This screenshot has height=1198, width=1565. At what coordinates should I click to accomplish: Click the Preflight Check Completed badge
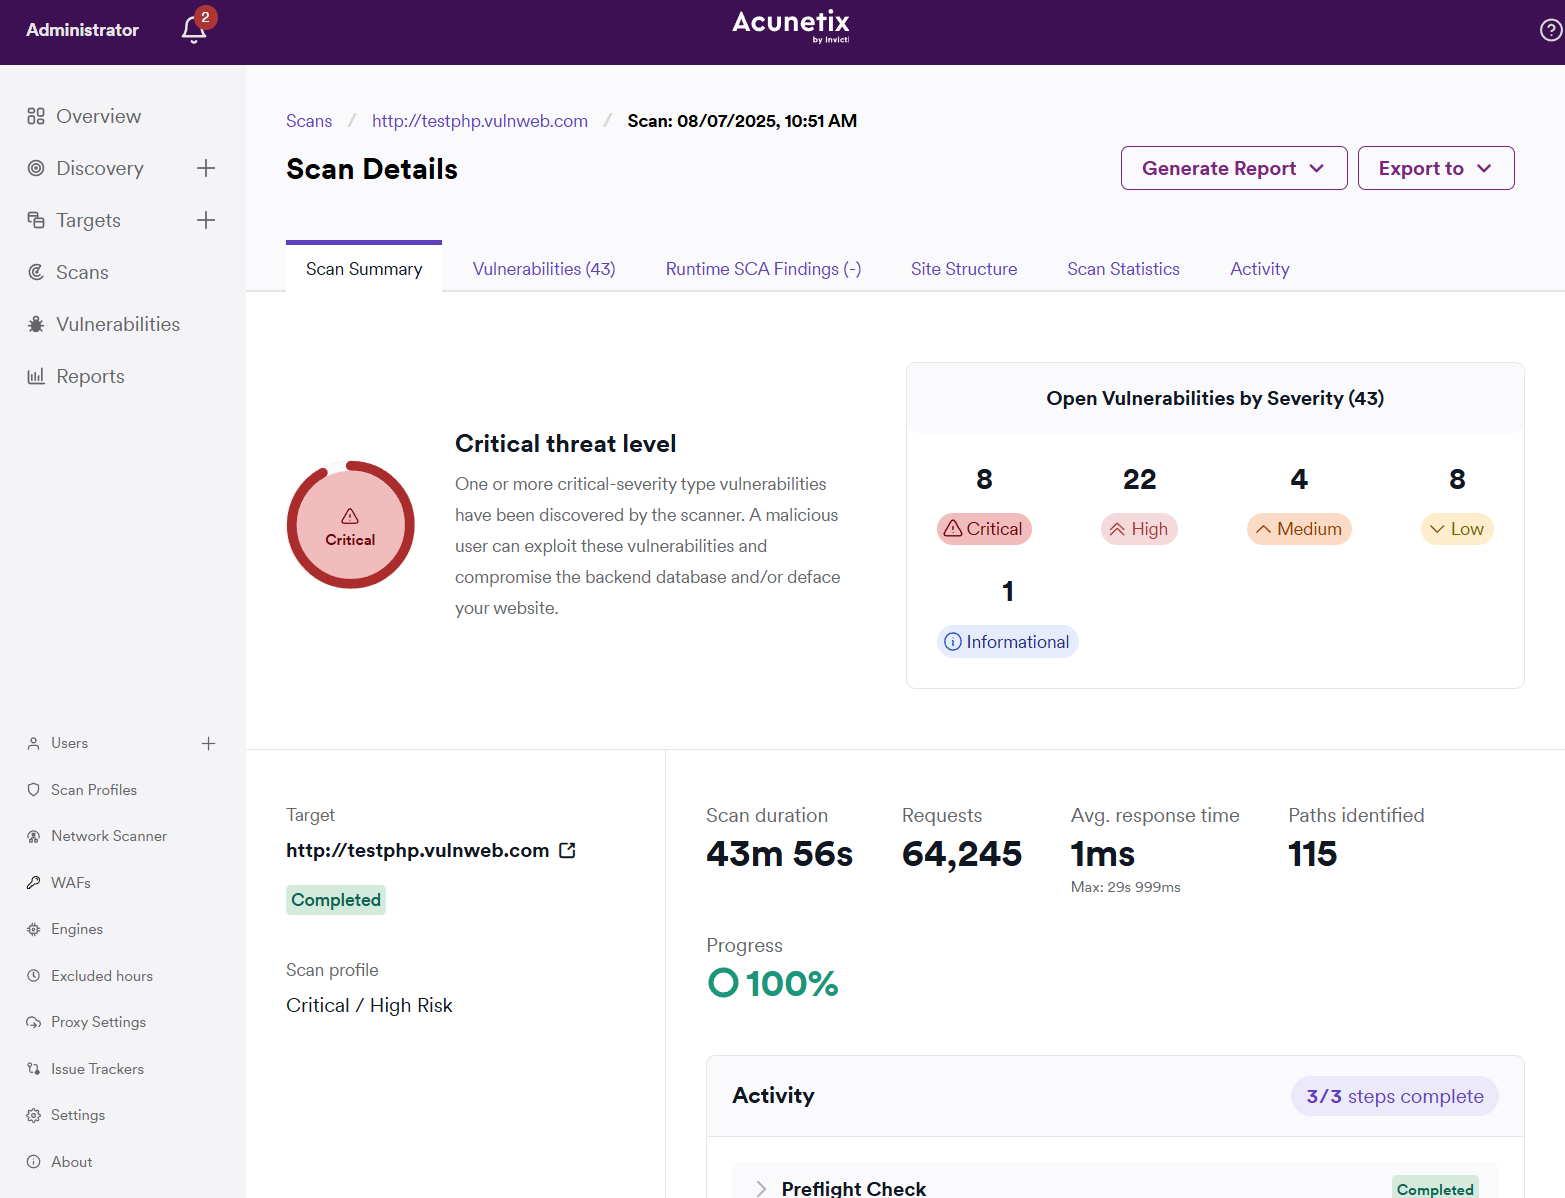(1435, 1188)
